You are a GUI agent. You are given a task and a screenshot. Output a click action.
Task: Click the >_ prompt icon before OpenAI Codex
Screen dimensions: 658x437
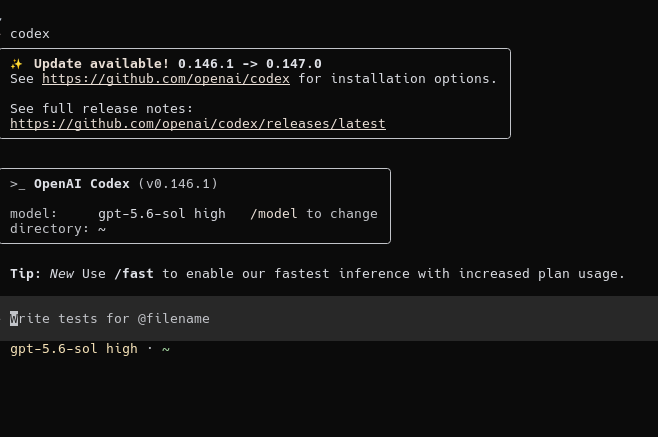pyautogui.click(x=18, y=184)
